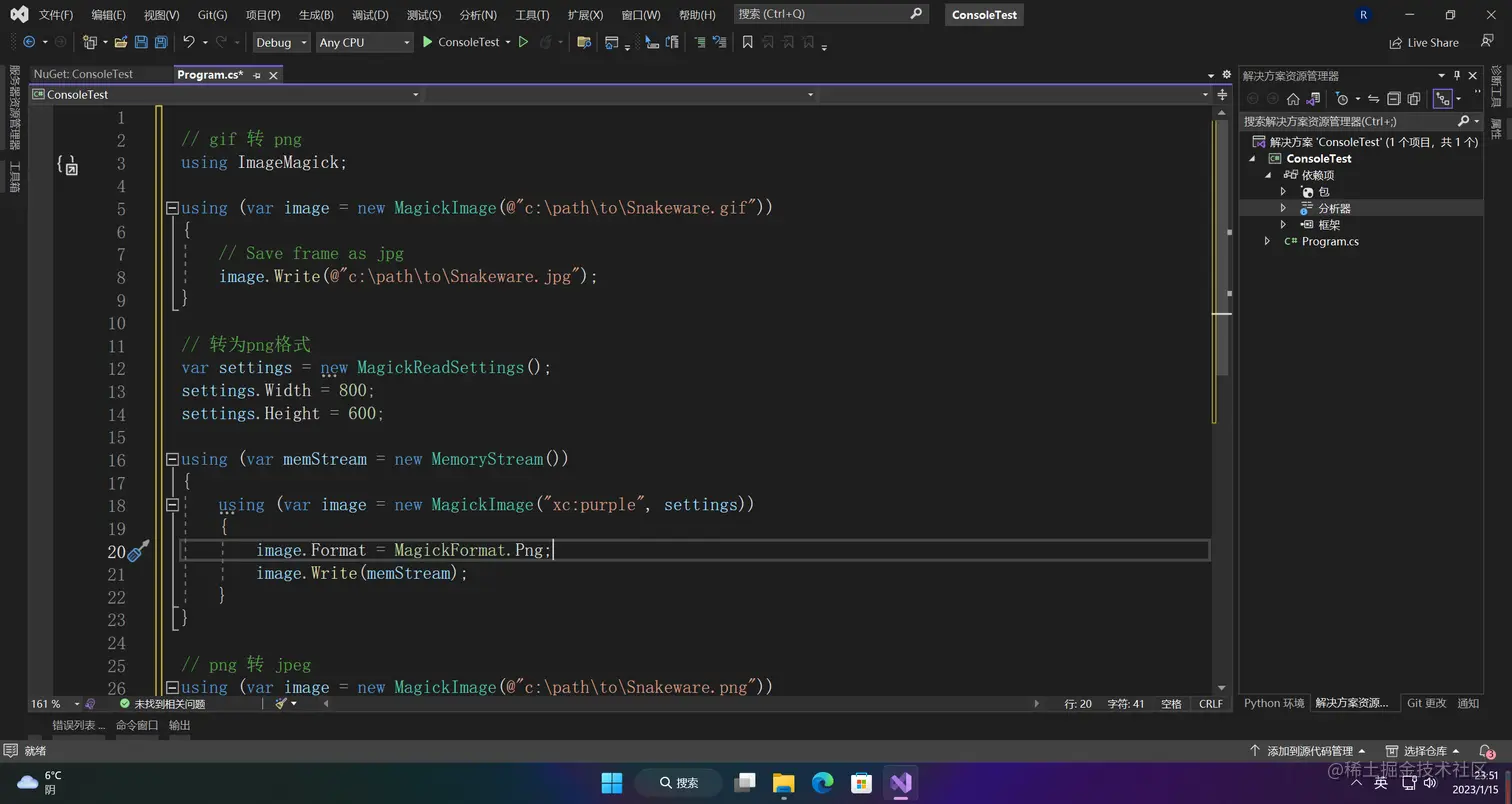Screen dimensions: 1512x804
Task: Undo the last edit with undo arrow
Action: click(188, 42)
